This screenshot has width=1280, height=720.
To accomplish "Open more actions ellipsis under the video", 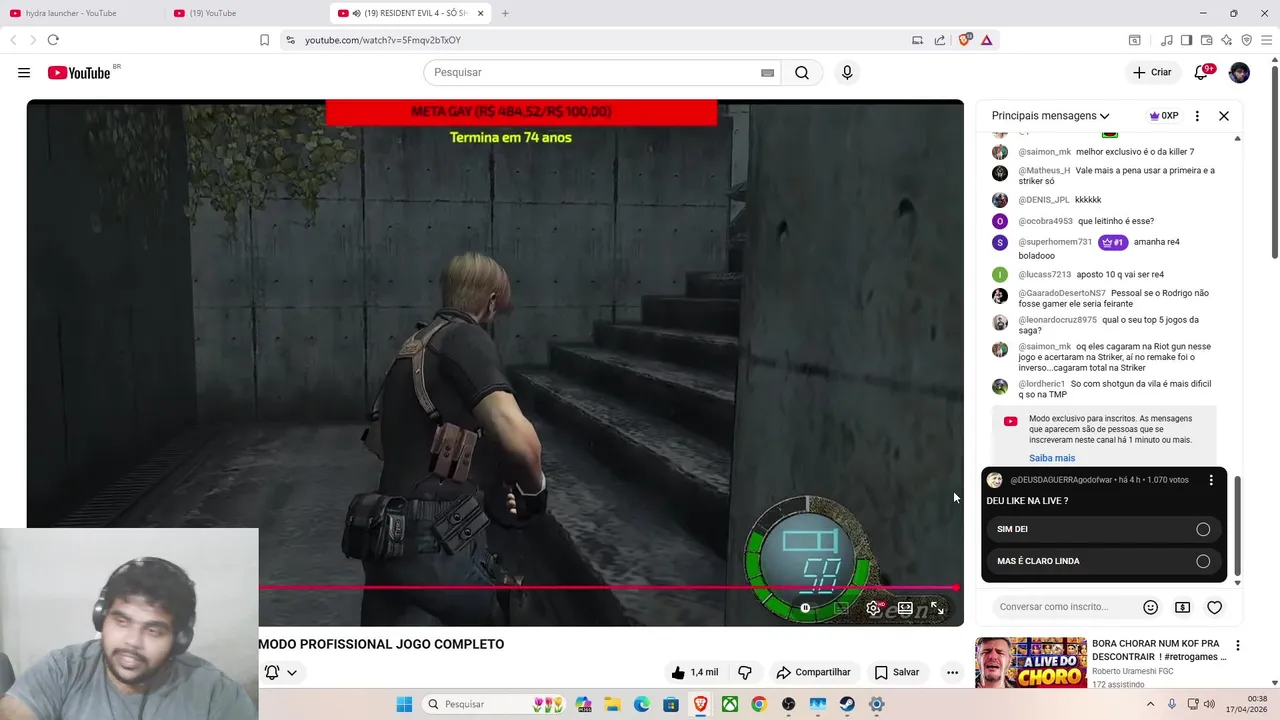I will (952, 672).
